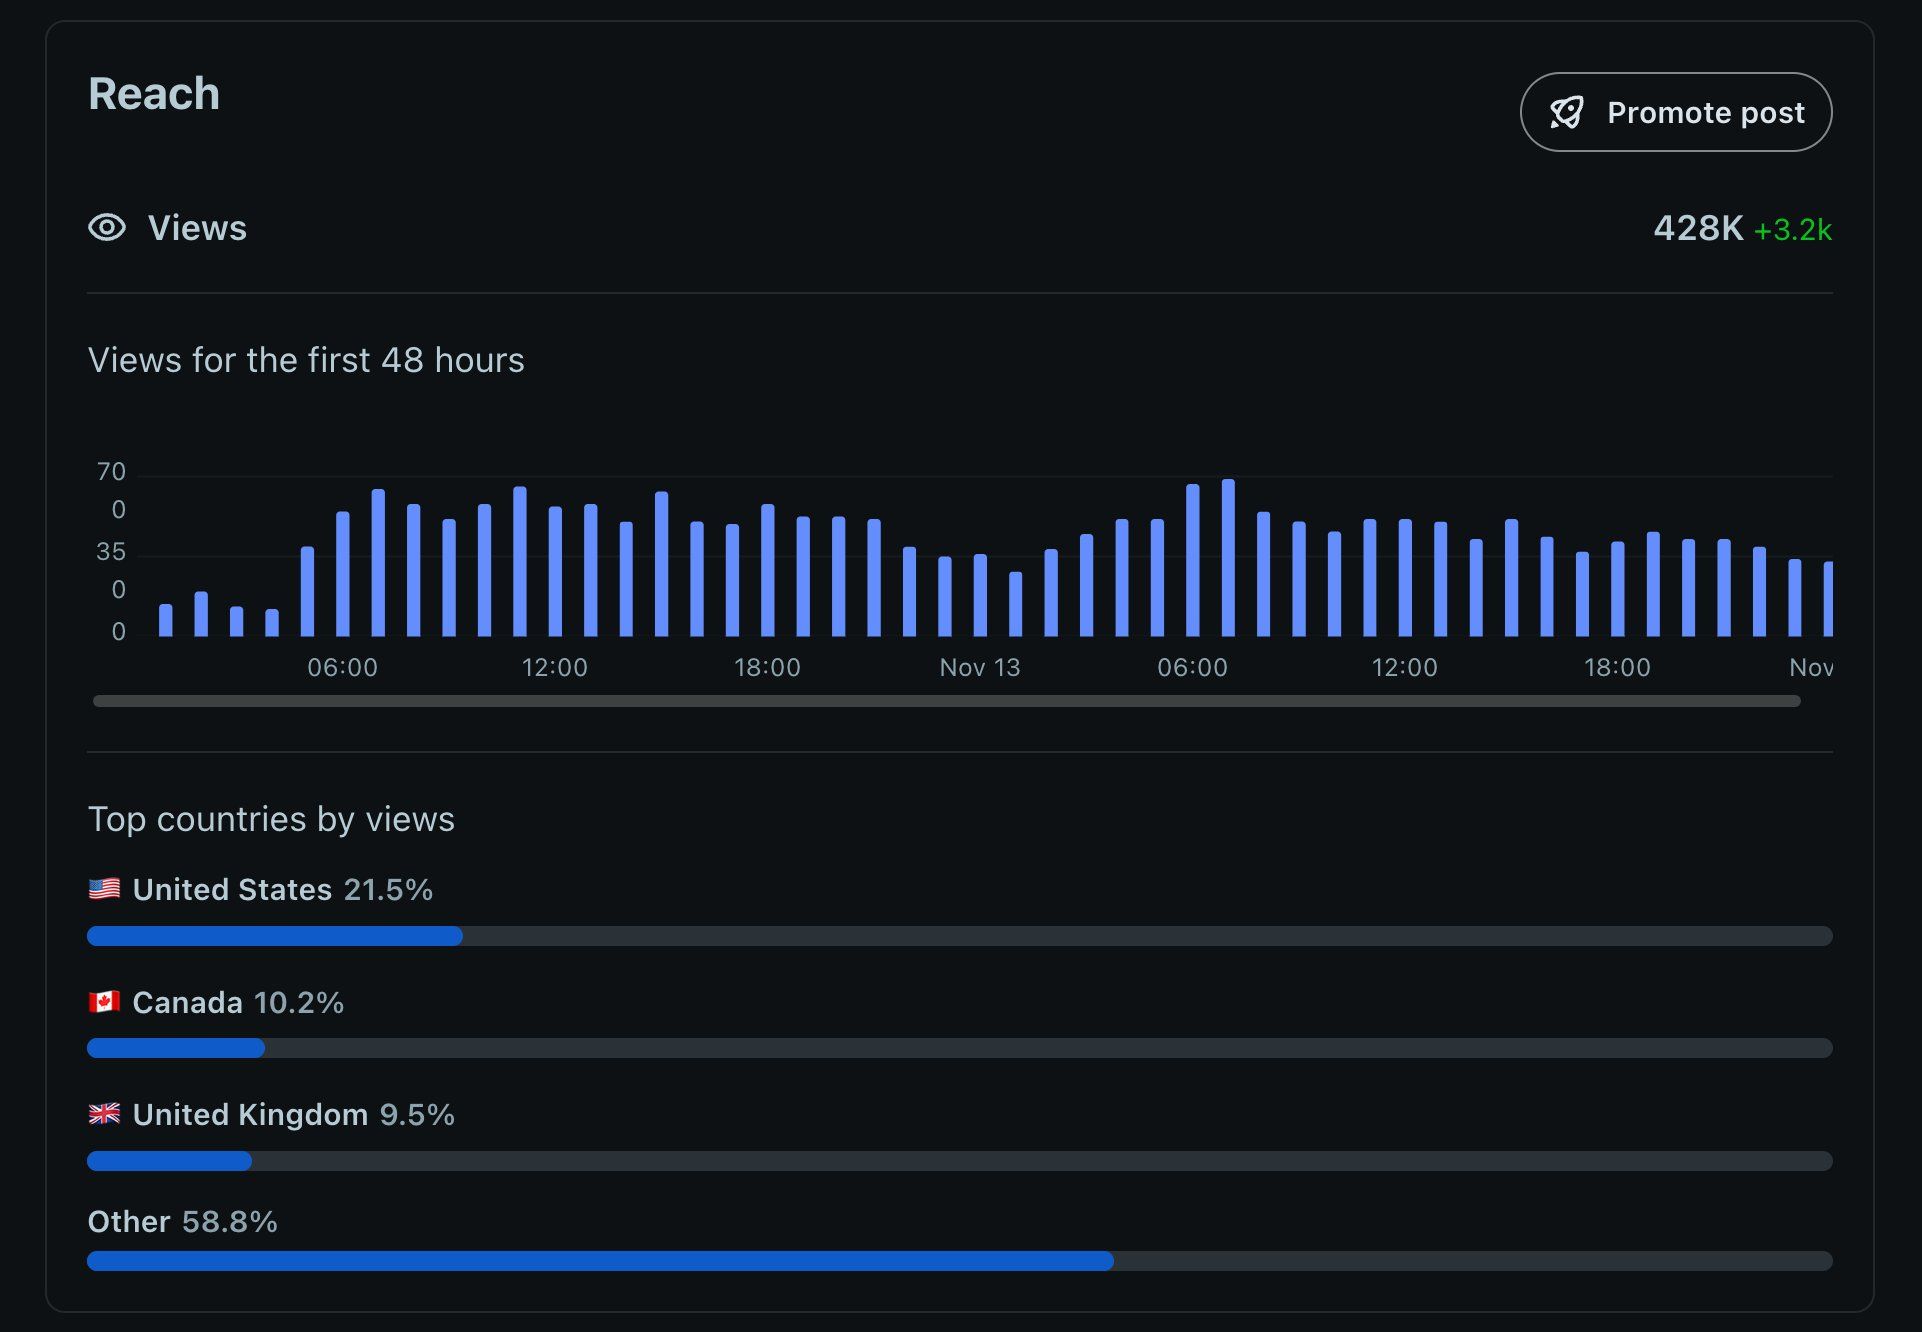
Task: Click the Reach section heading
Action: [154, 94]
